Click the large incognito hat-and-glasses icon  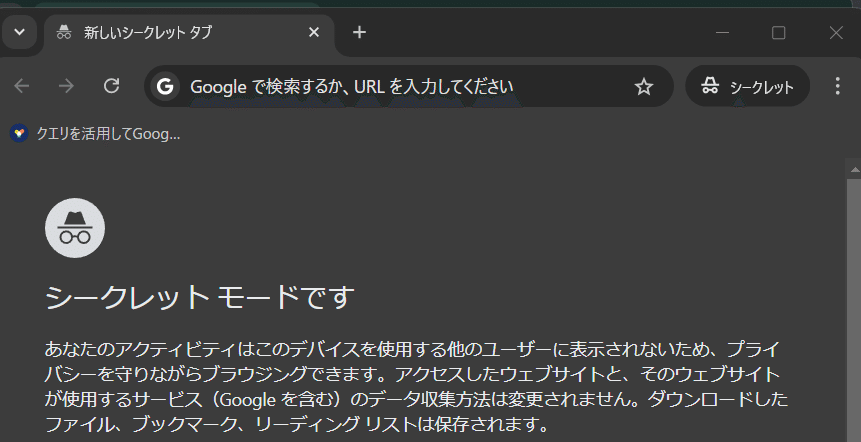(x=75, y=228)
